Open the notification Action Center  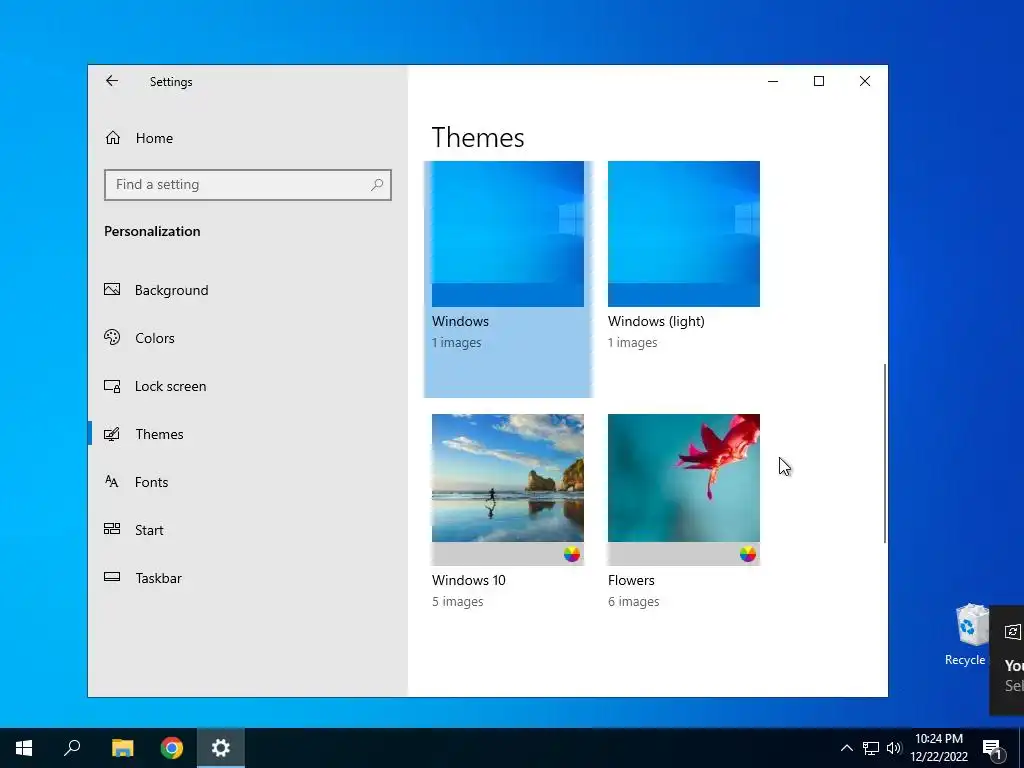coord(993,749)
